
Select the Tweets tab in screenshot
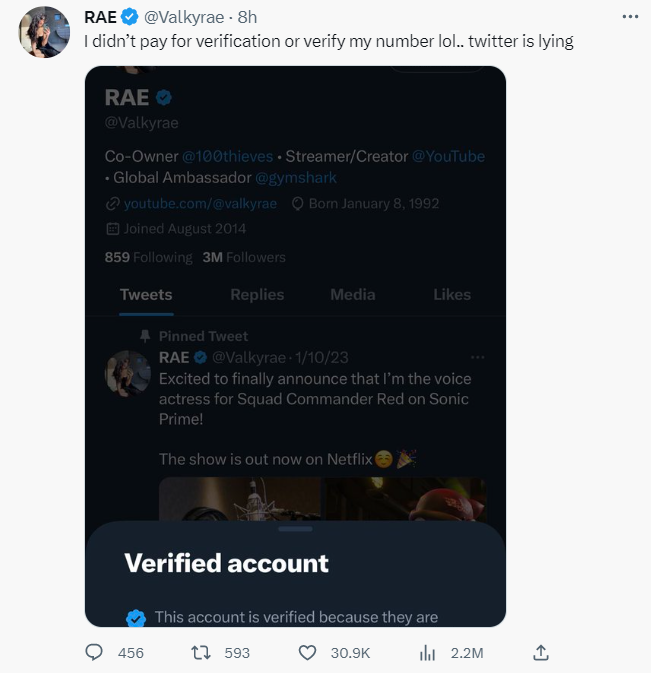coord(146,295)
